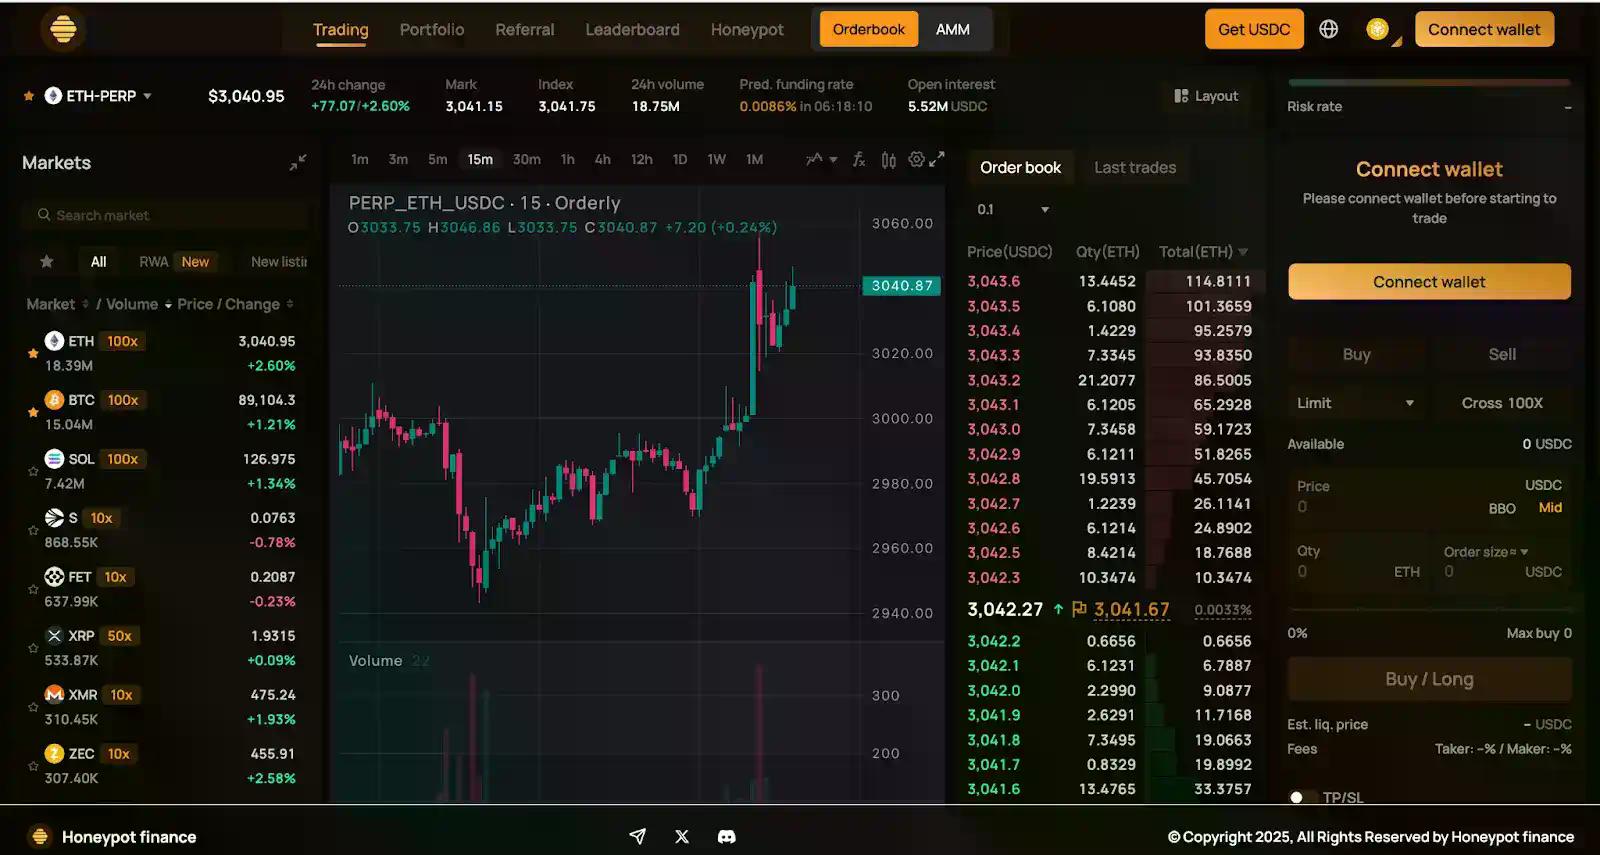The width and height of the screenshot is (1600, 855).
Task: Show All markets filter
Action: coord(98,261)
